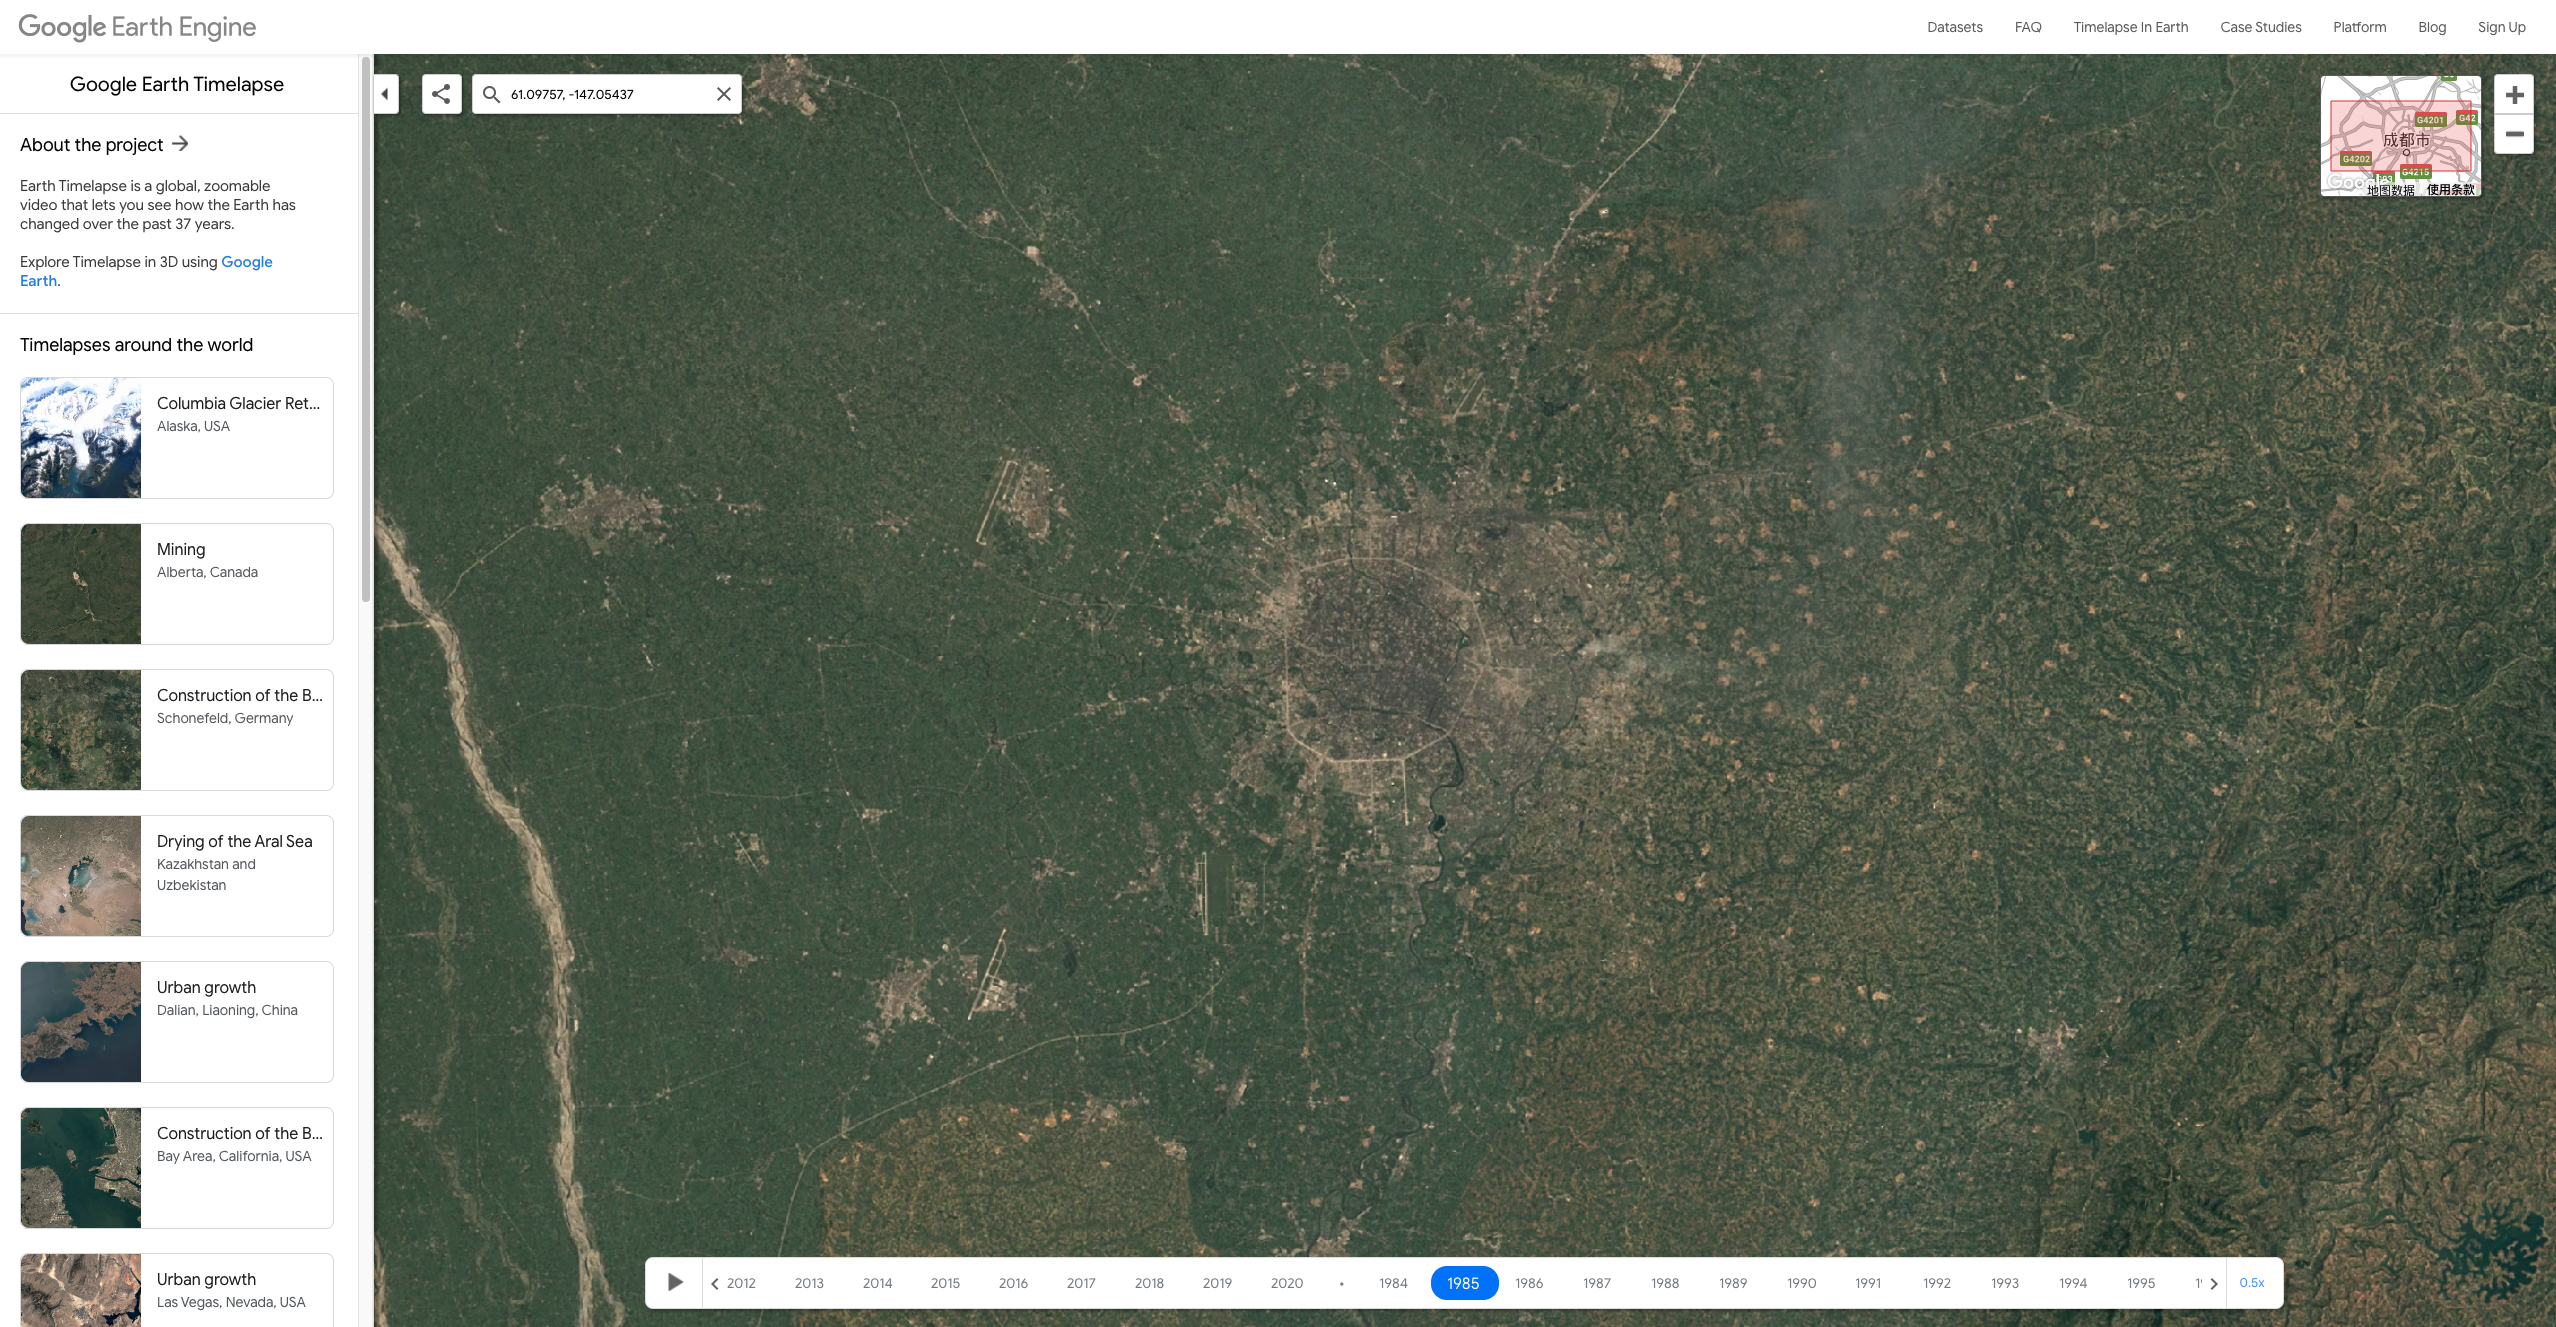Image resolution: width=2556 pixels, height=1327 pixels.
Task: Collapse the sidebar with the left arrow
Action: [x=385, y=94]
